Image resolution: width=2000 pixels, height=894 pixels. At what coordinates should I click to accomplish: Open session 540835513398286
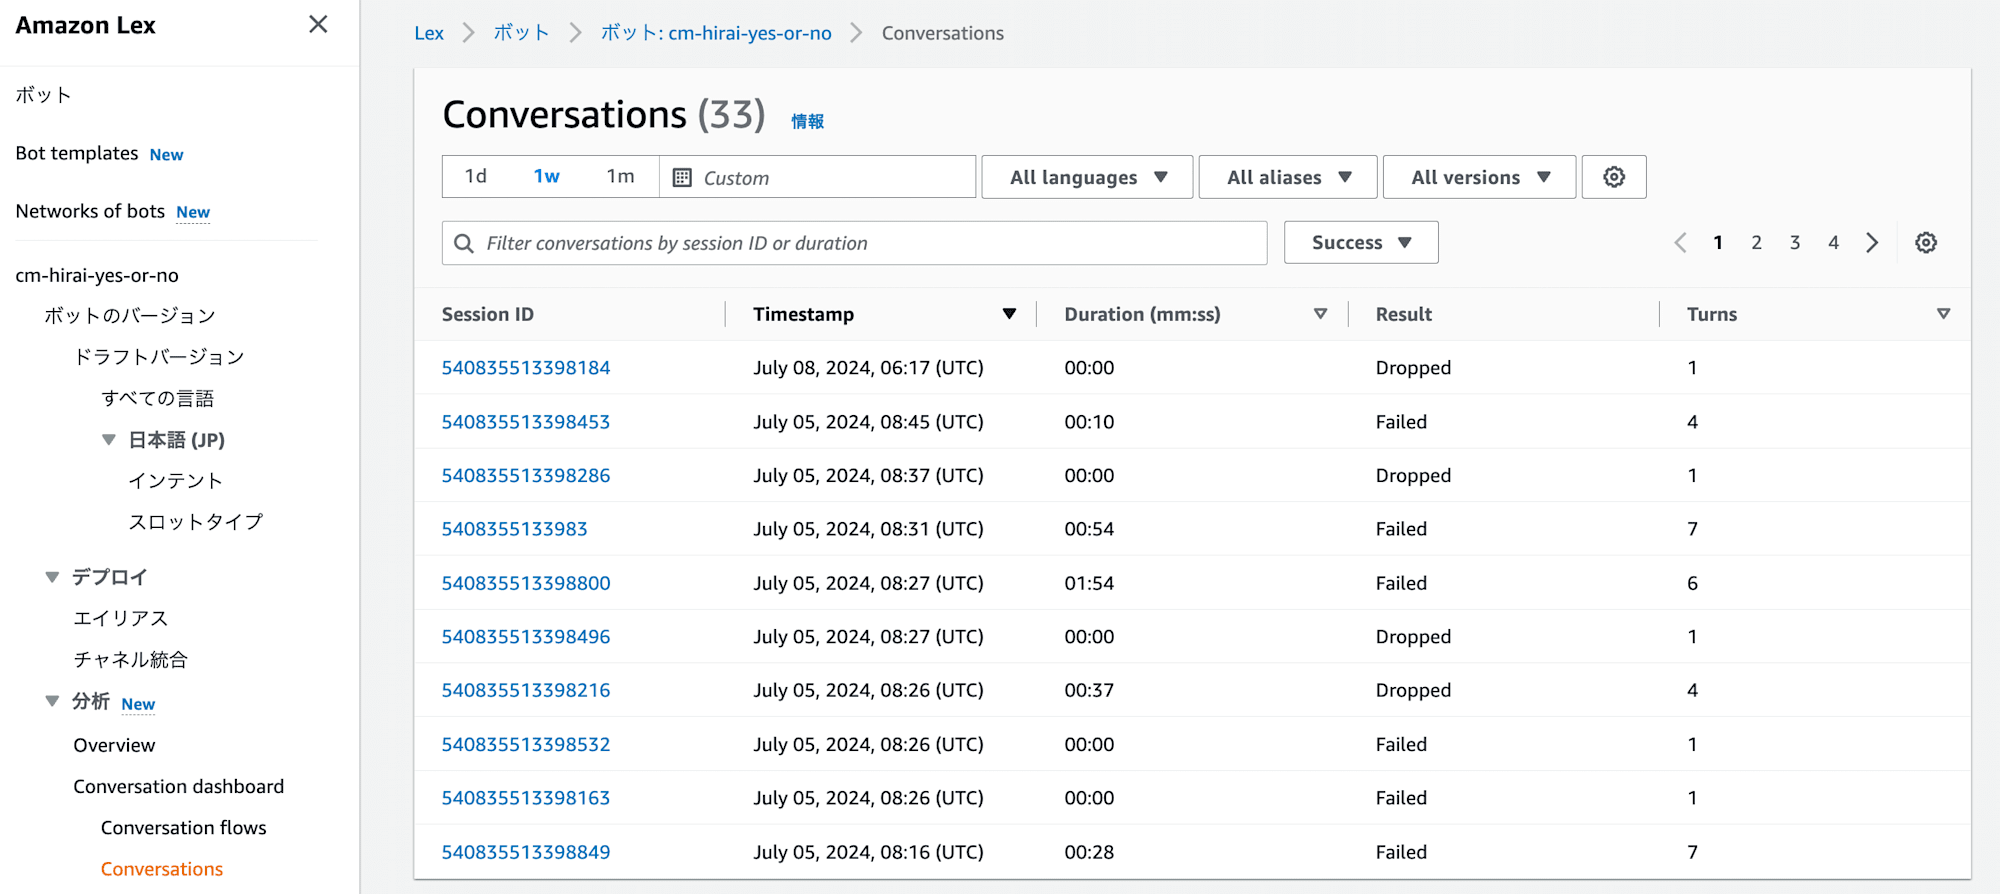pos(526,476)
